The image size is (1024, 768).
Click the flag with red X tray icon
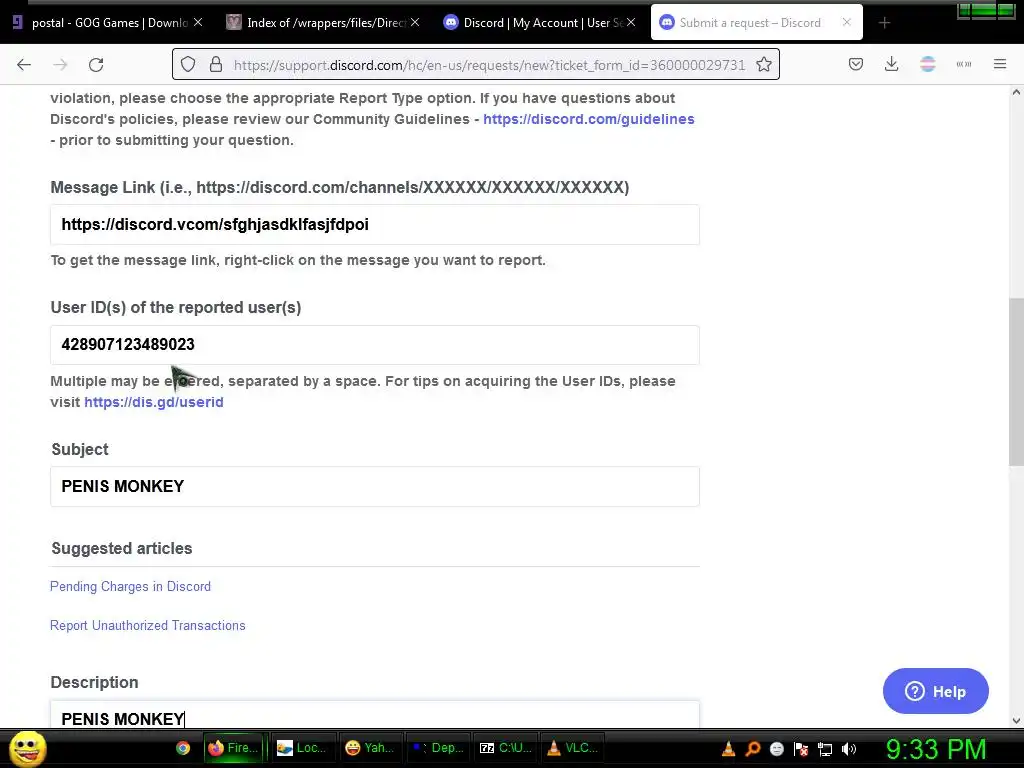click(x=801, y=749)
